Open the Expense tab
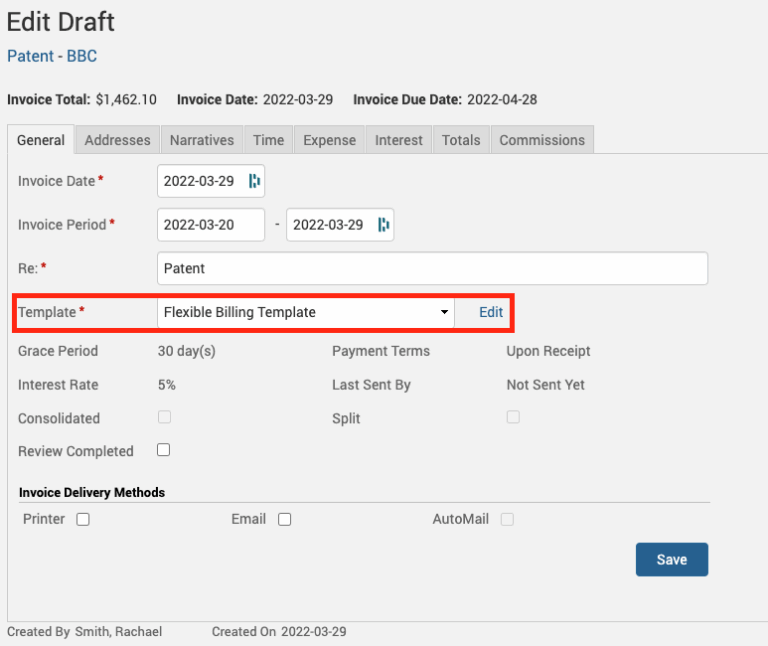Screen dimensions: 768x646 point(329,140)
